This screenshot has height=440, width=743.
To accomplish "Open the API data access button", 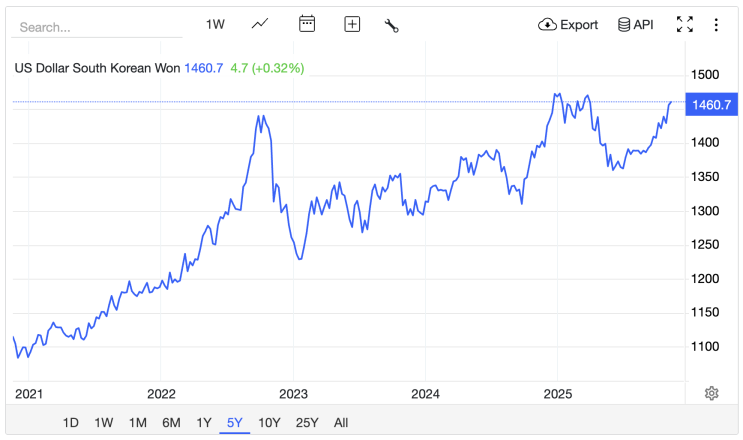I will coord(635,25).
